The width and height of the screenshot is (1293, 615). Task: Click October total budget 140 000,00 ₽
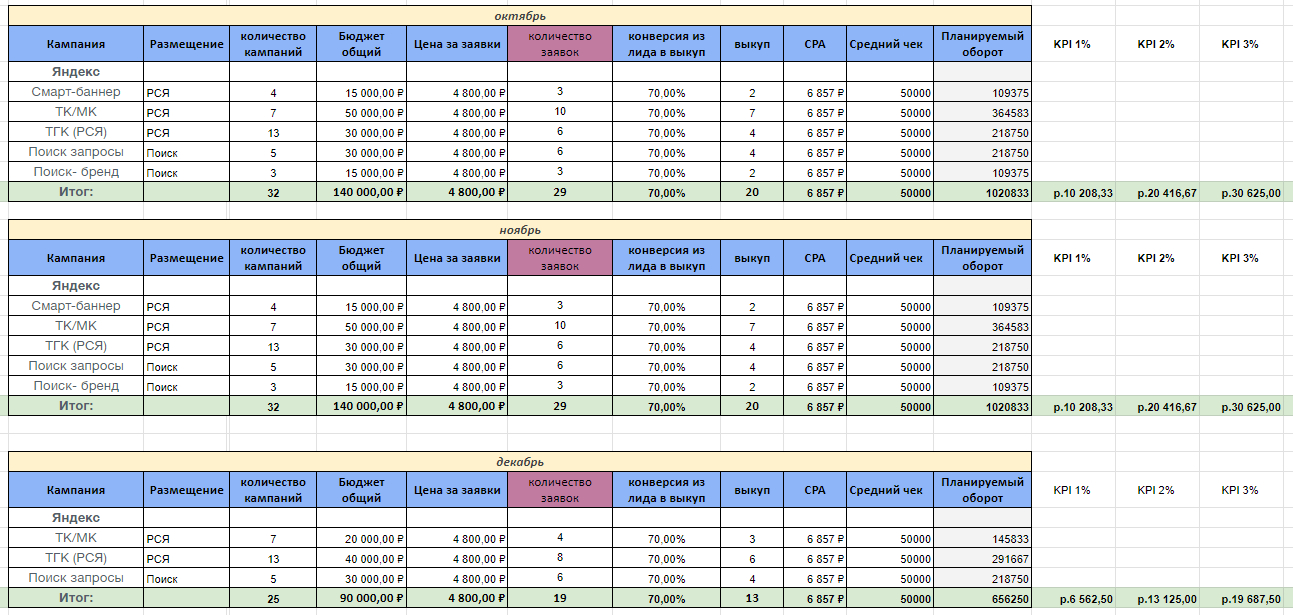point(362,192)
